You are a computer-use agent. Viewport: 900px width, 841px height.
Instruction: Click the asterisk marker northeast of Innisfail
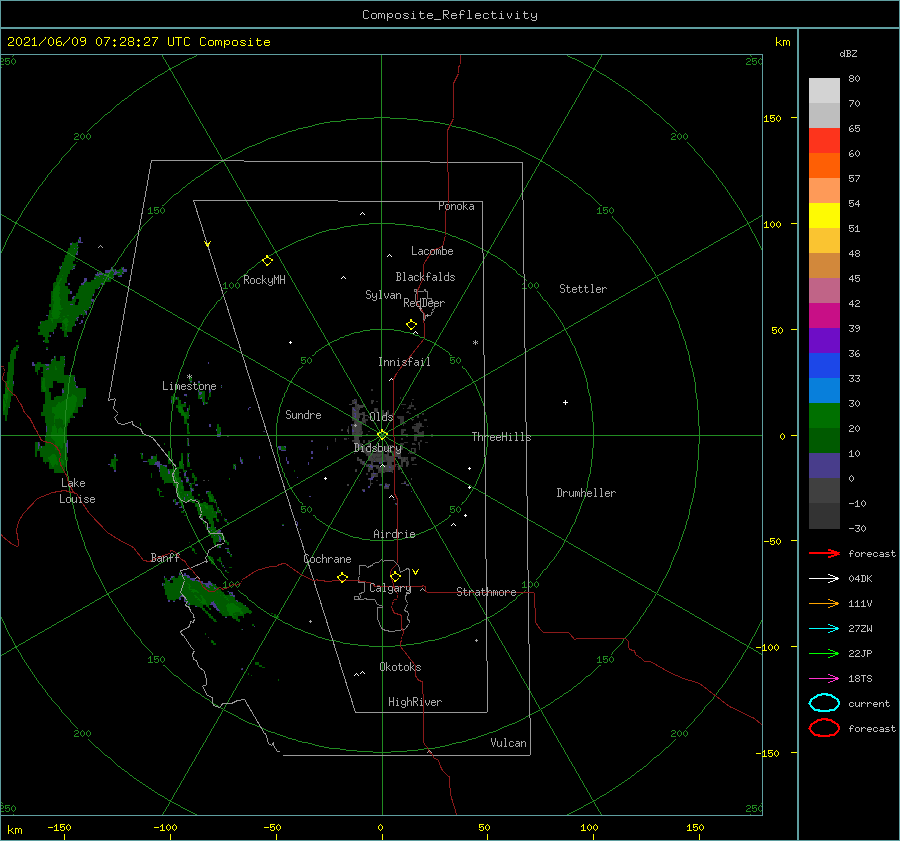point(475,343)
